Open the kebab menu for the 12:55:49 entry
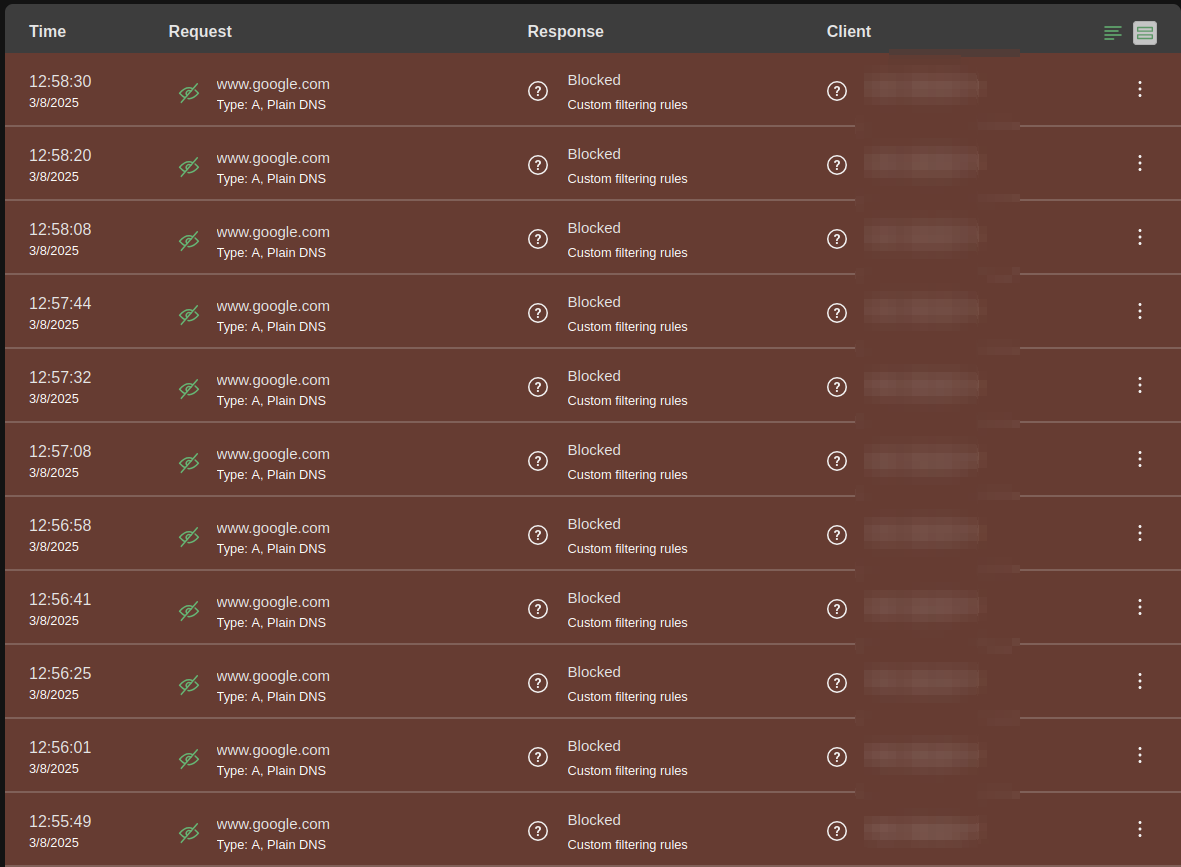 pyautogui.click(x=1139, y=829)
